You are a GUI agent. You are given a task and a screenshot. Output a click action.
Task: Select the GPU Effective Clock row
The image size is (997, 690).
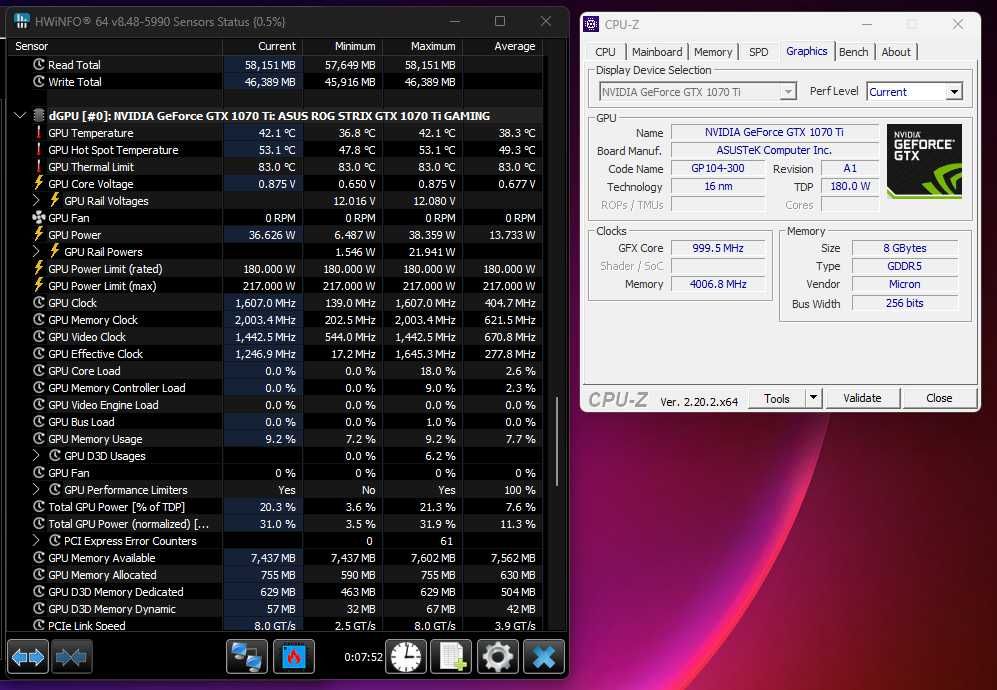(x=275, y=354)
